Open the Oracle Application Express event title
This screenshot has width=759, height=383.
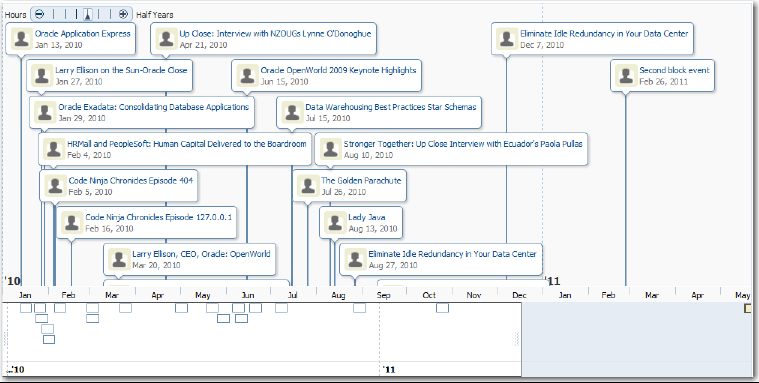coord(83,34)
